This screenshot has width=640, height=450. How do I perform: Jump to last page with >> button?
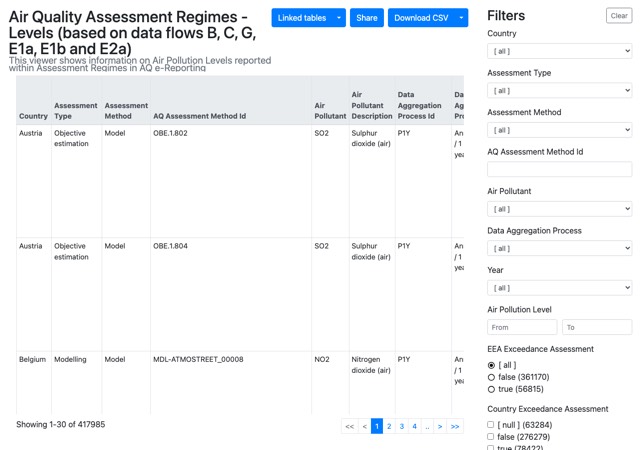[455, 426]
